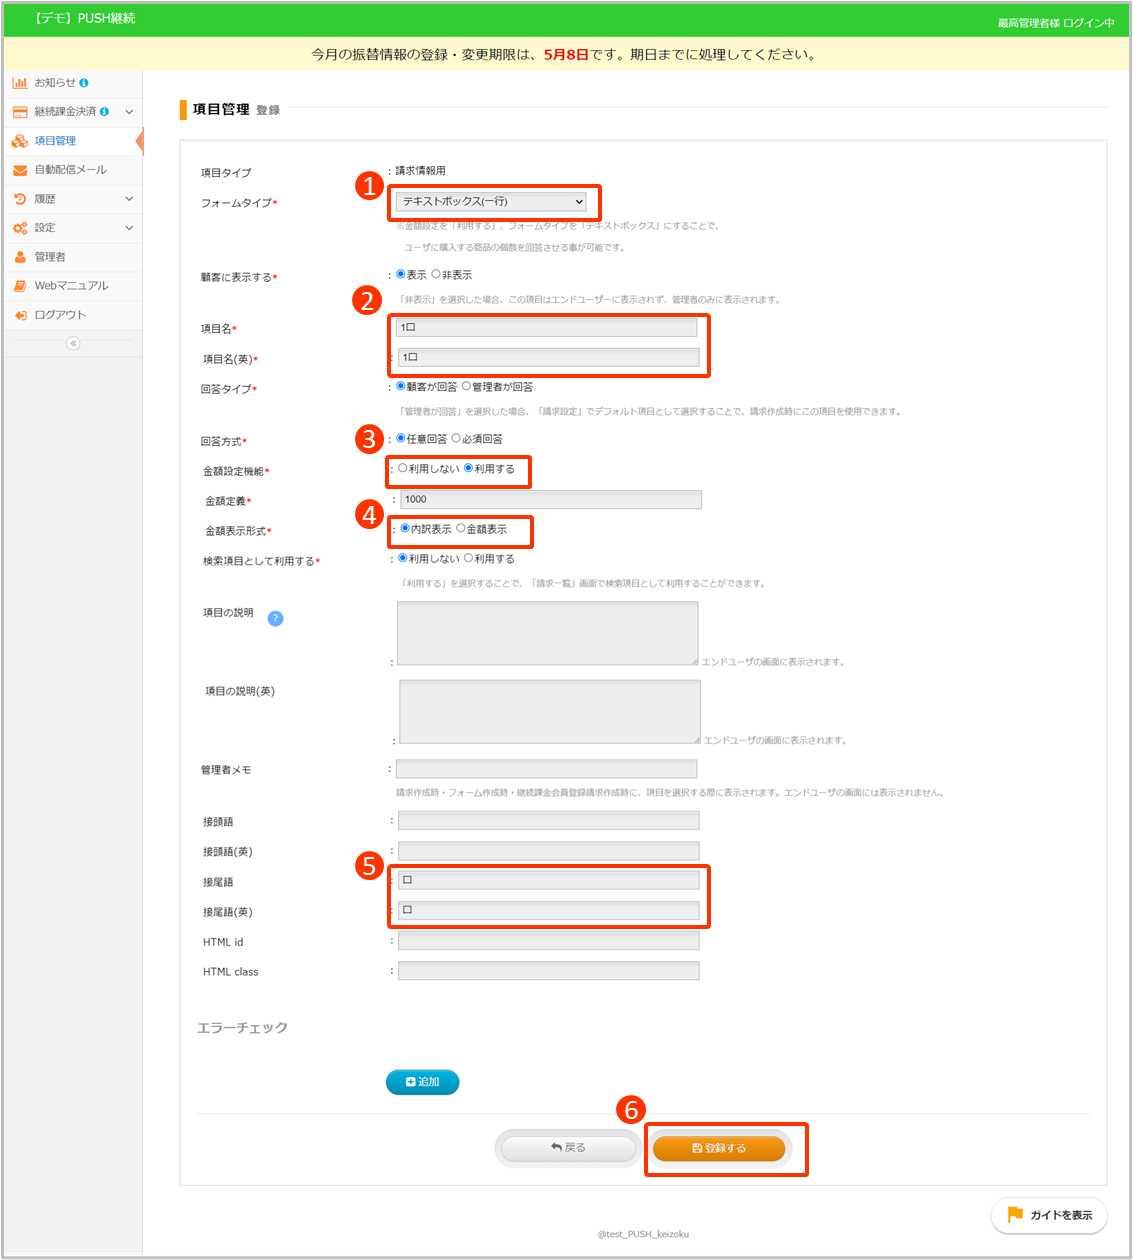Click the blue help icon beside 項目の説明
The width and height of the screenshot is (1133, 1260).
coord(276,618)
